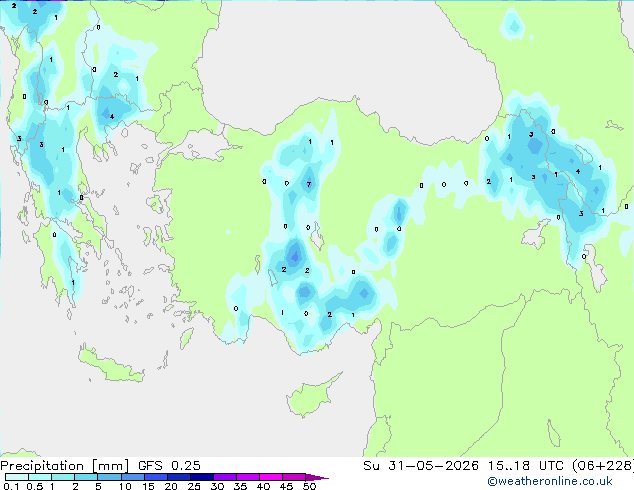Choose the 20–25 mm dark blue swatch
Screen dimensions: 634x490
[179, 477]
